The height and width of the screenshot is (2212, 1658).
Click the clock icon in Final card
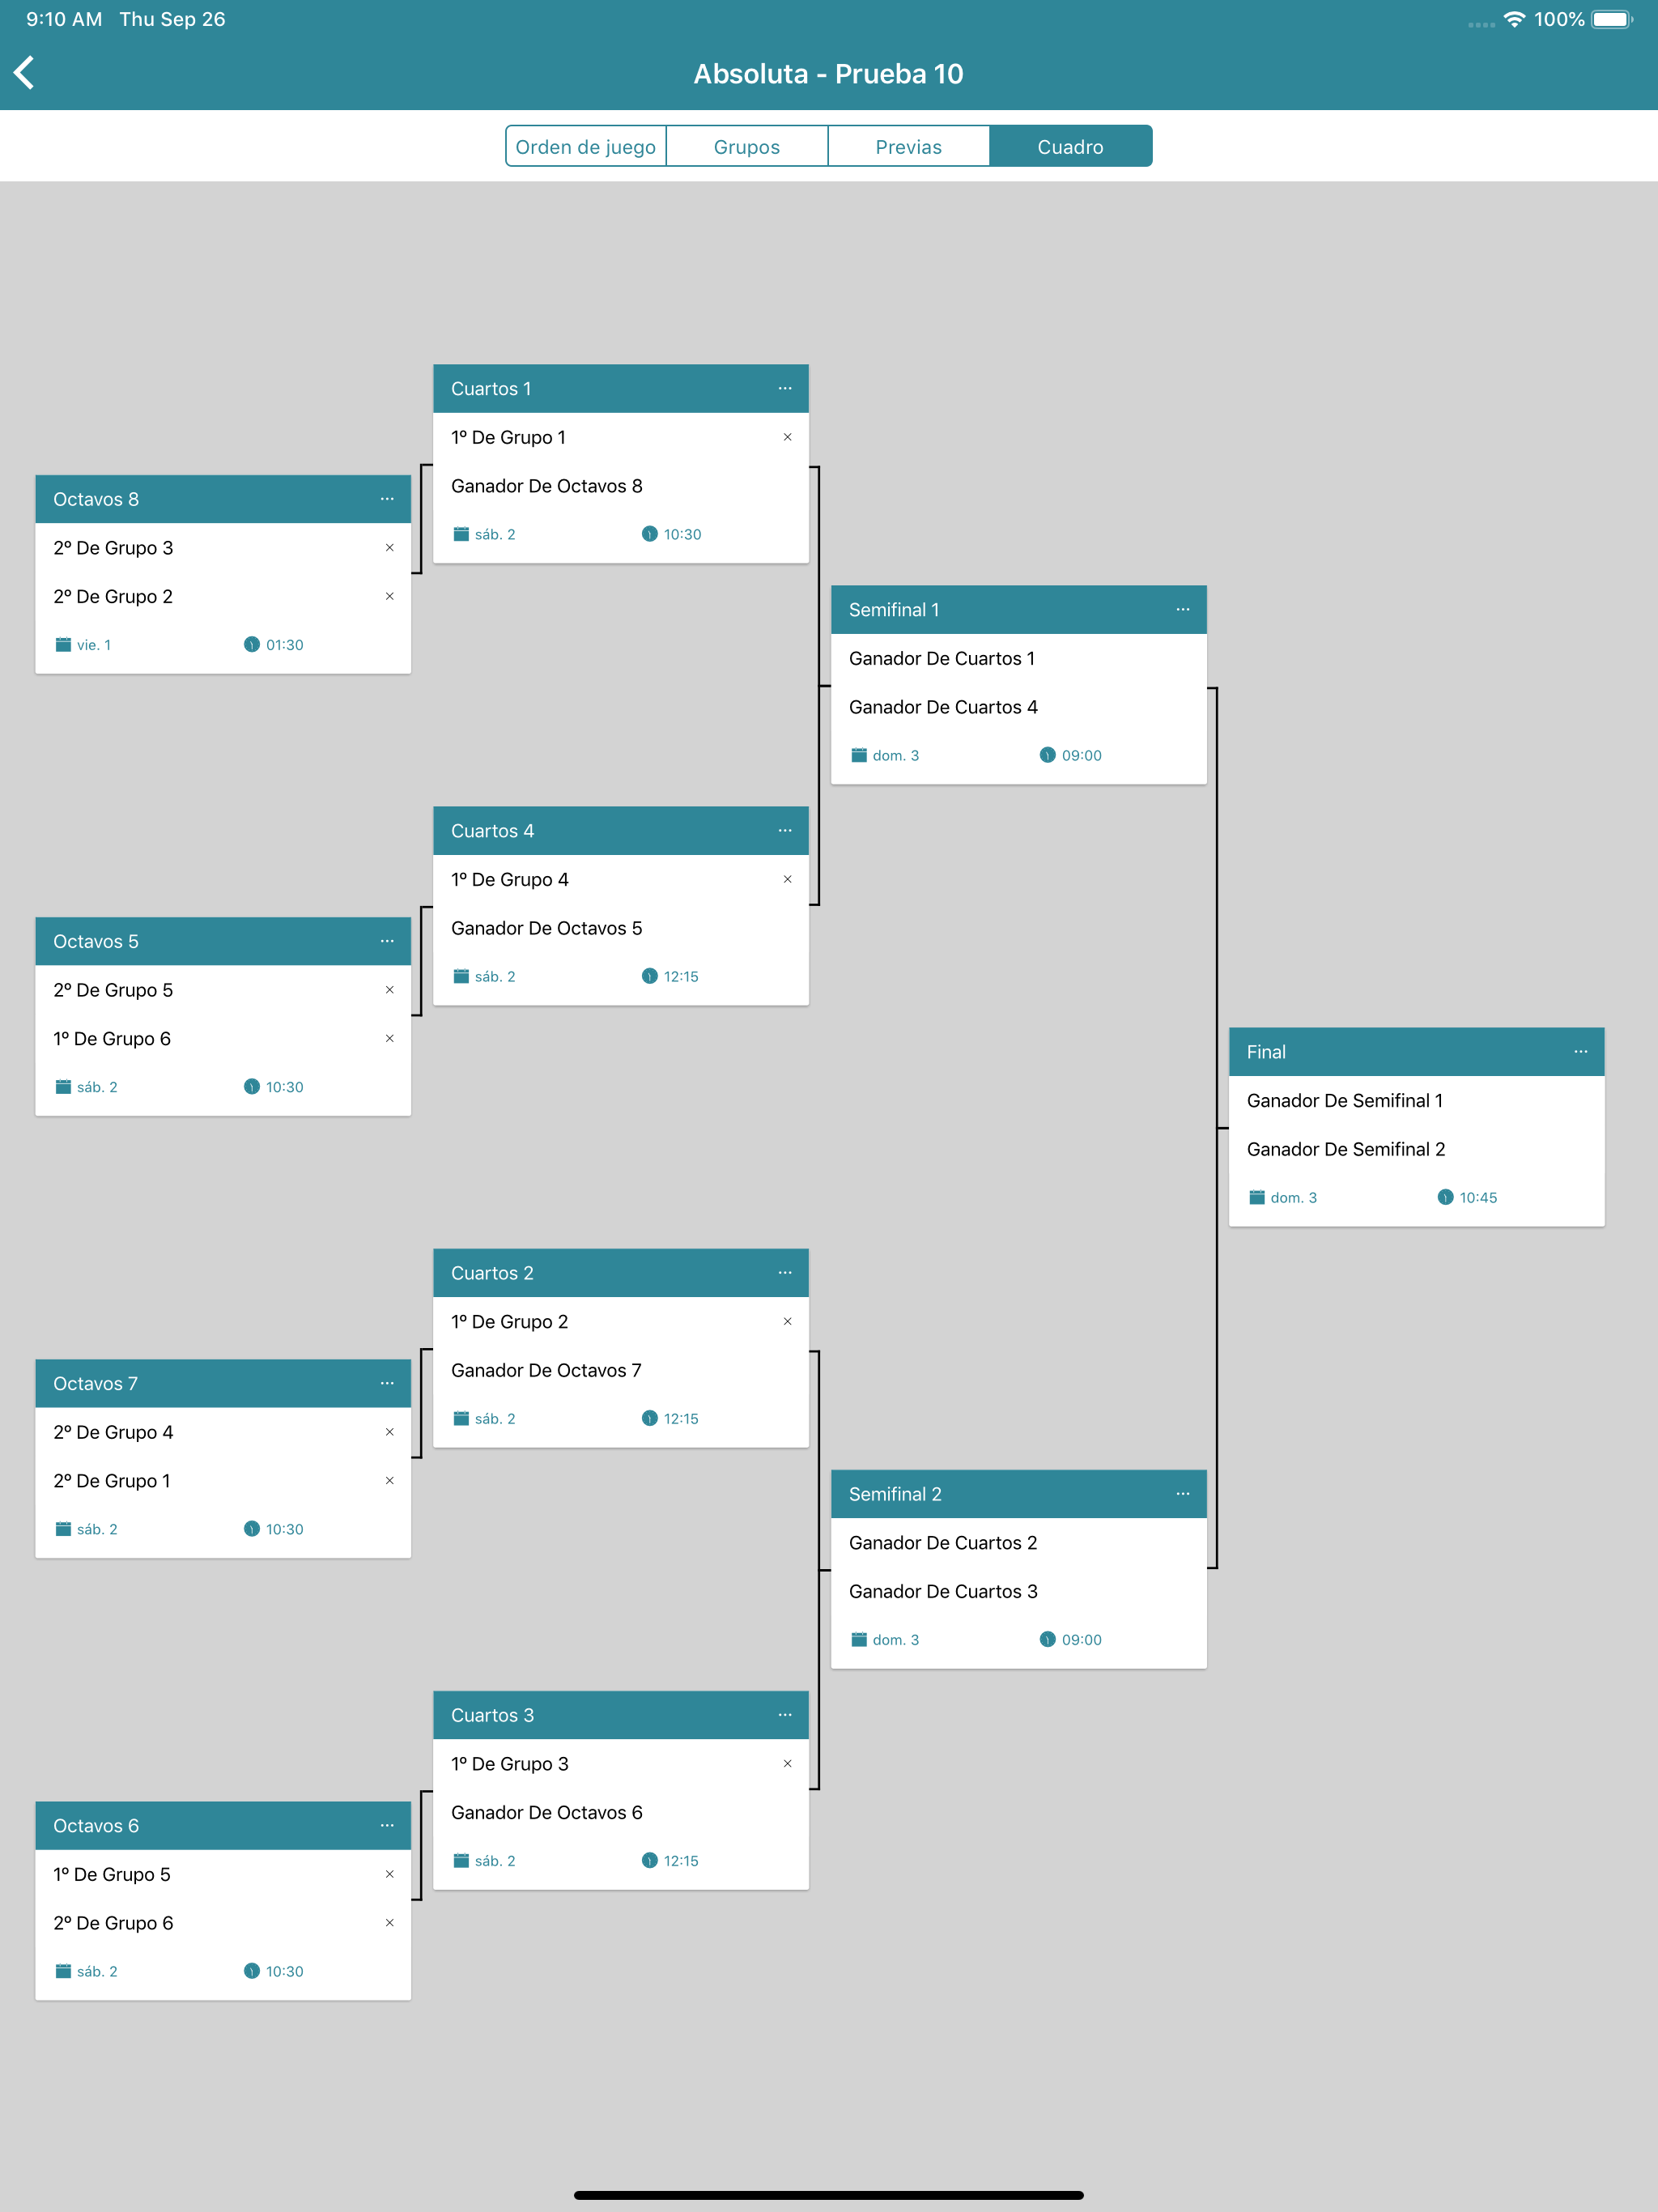(x=1445, y=1198)
